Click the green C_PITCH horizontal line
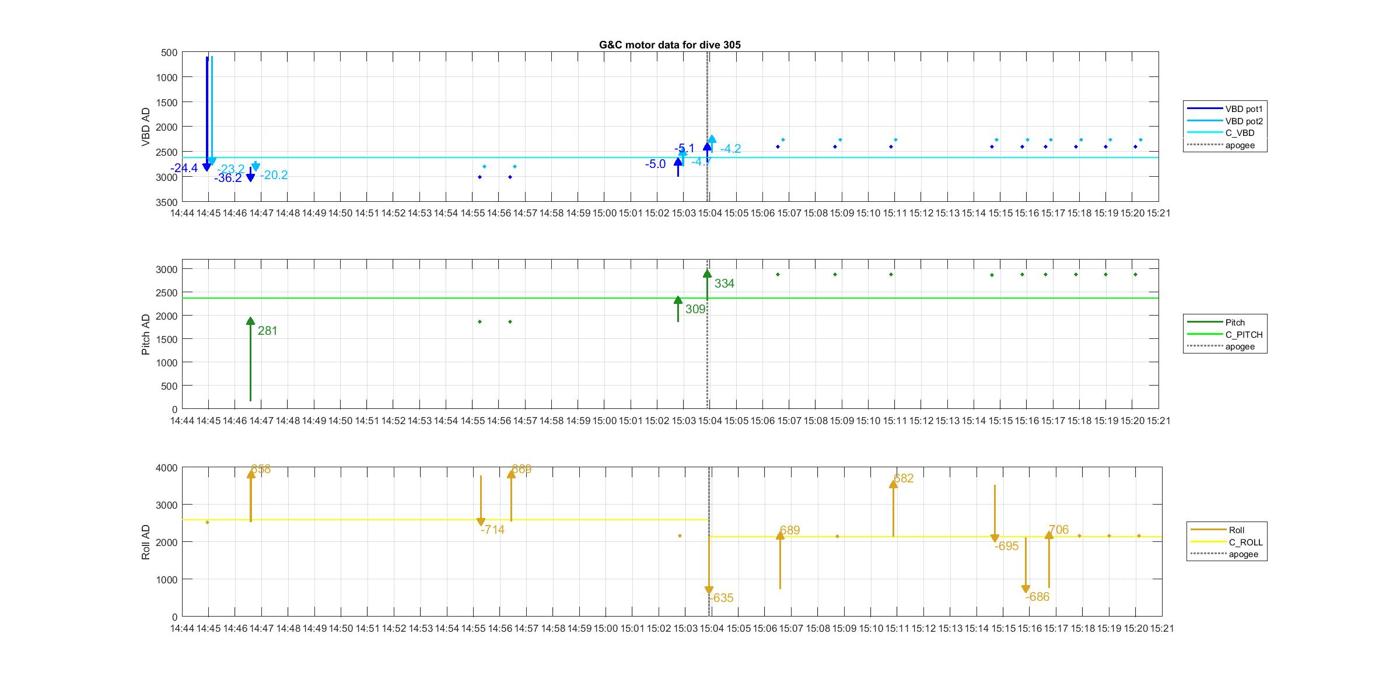 (x=670, y=298)
